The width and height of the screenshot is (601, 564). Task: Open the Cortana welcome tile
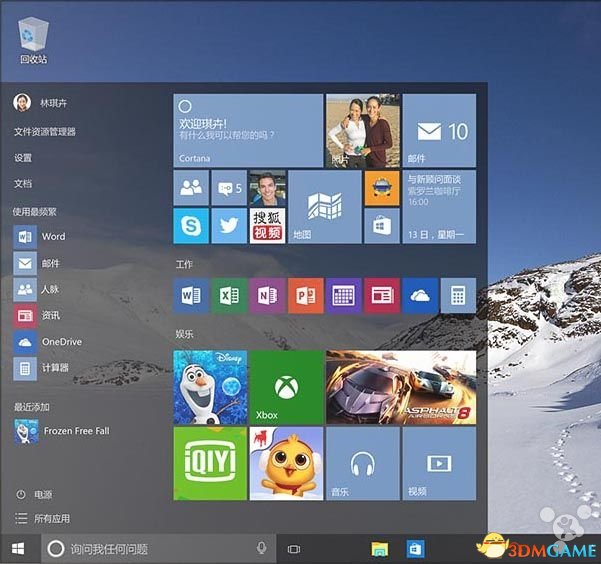click(248, 130)
